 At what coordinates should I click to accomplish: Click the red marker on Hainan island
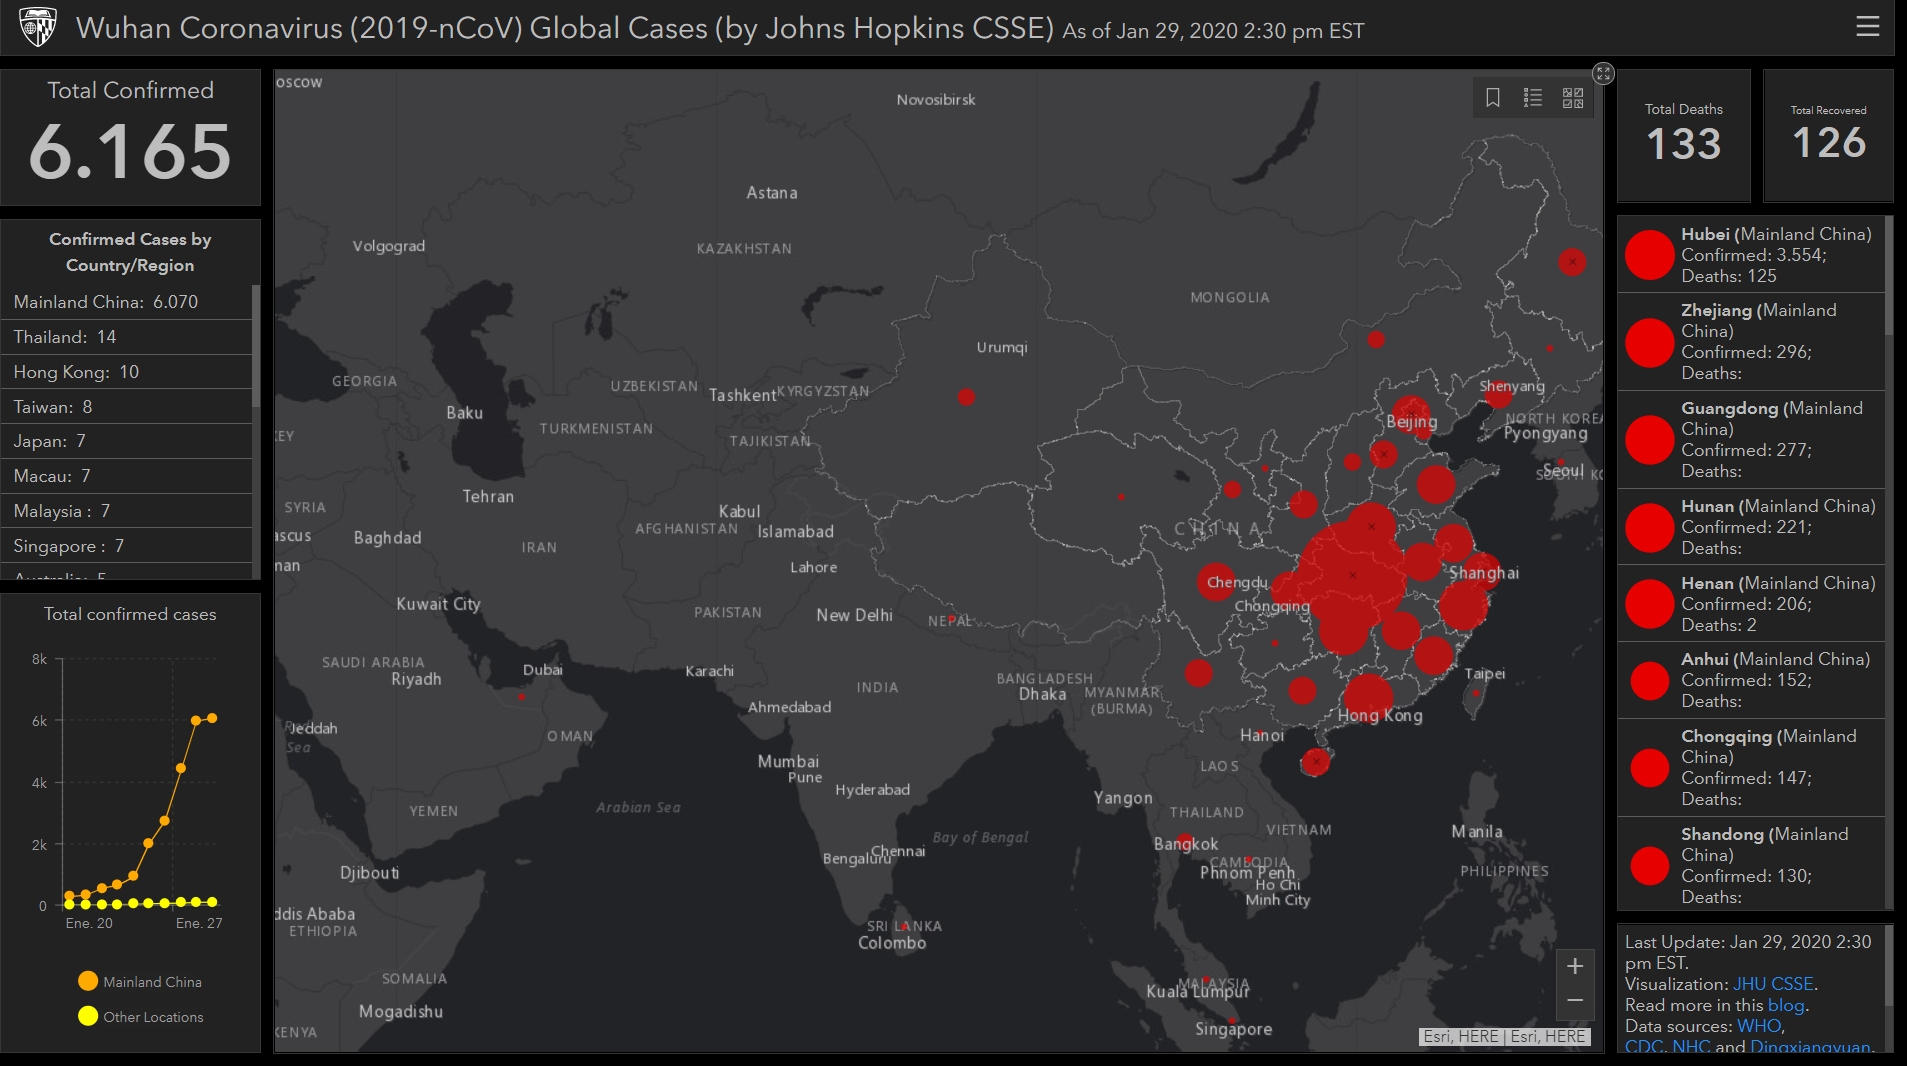(1315, 762)
